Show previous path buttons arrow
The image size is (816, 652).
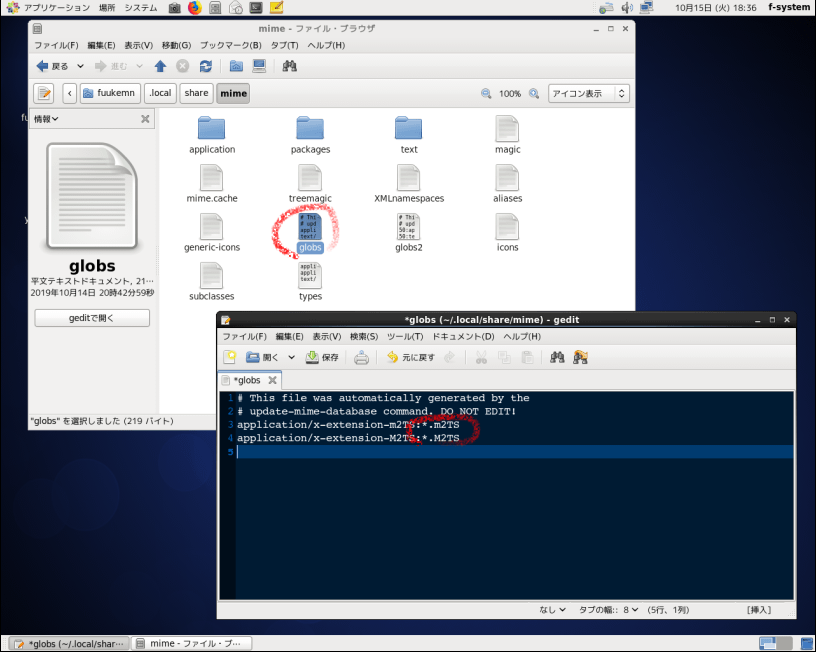[70, 93]
